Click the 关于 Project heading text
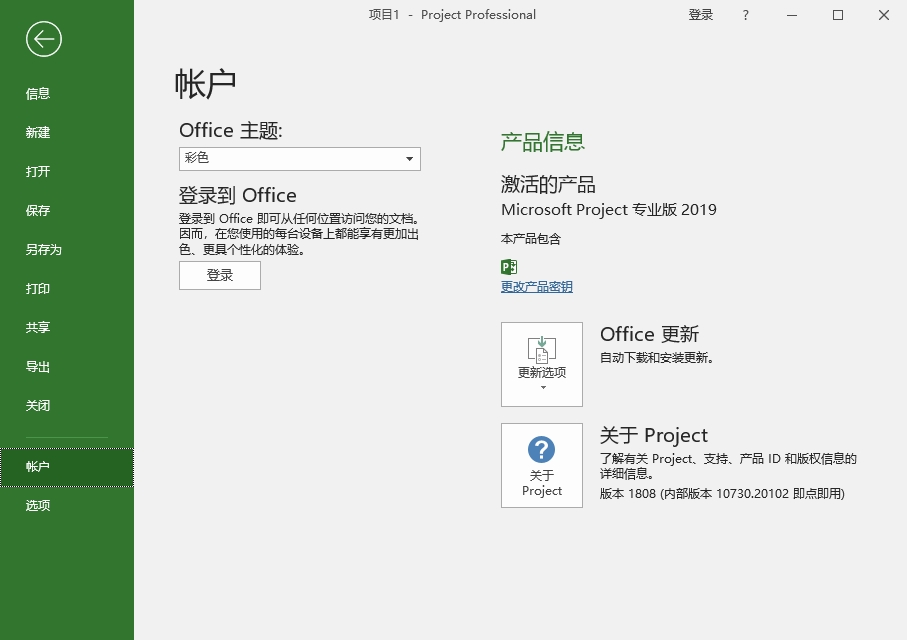This screenshot has width=907, height=640. pyautogui.click(x=654, y=435)
